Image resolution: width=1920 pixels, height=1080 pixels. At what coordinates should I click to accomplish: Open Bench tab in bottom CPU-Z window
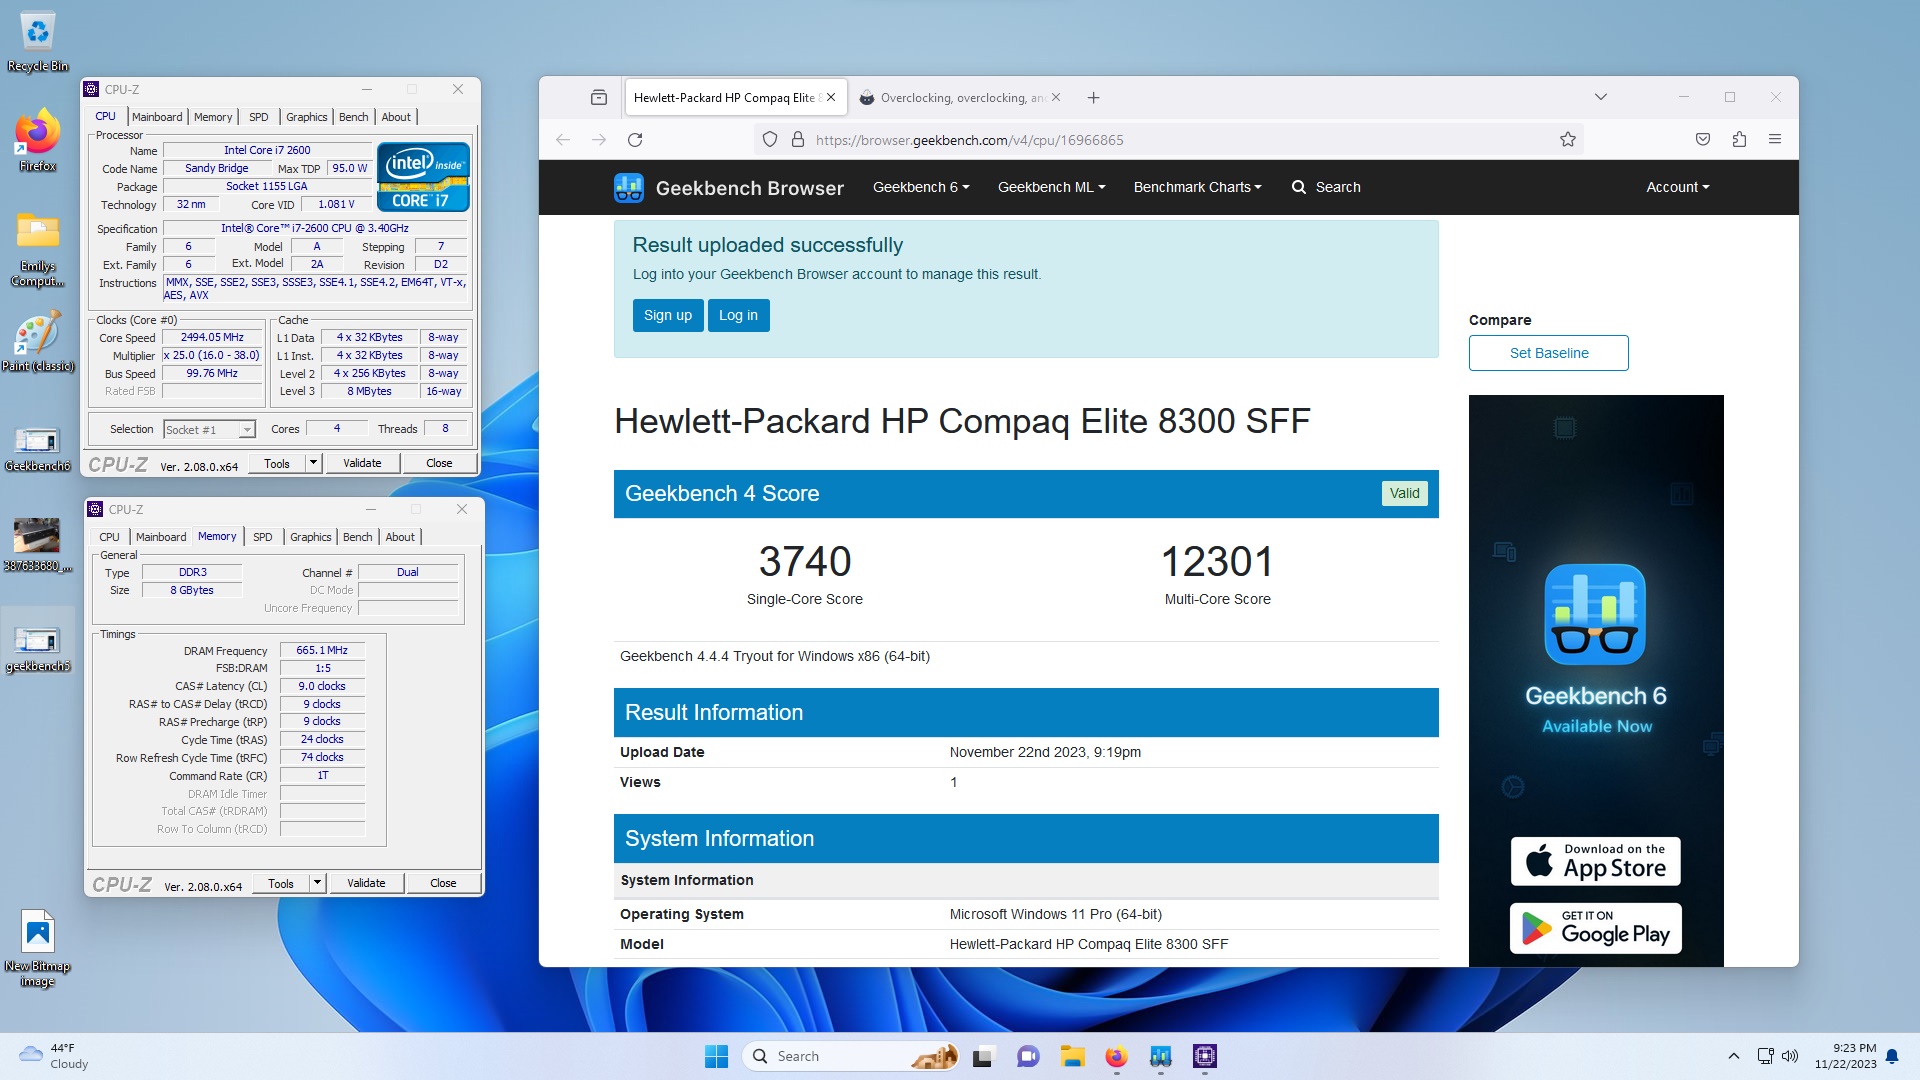357,537
